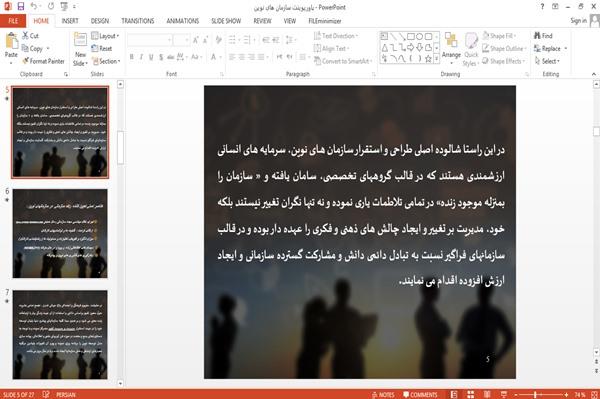Click the zoom slider handle
The width and height of the screenshot is (600, 399).
click(535, 395)
